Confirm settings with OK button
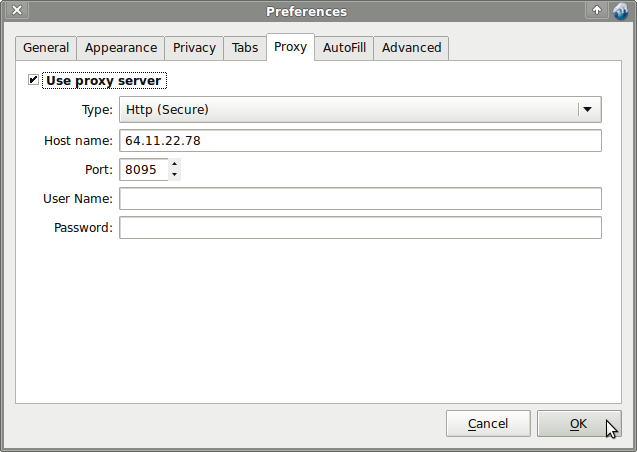 click(578, 424)
